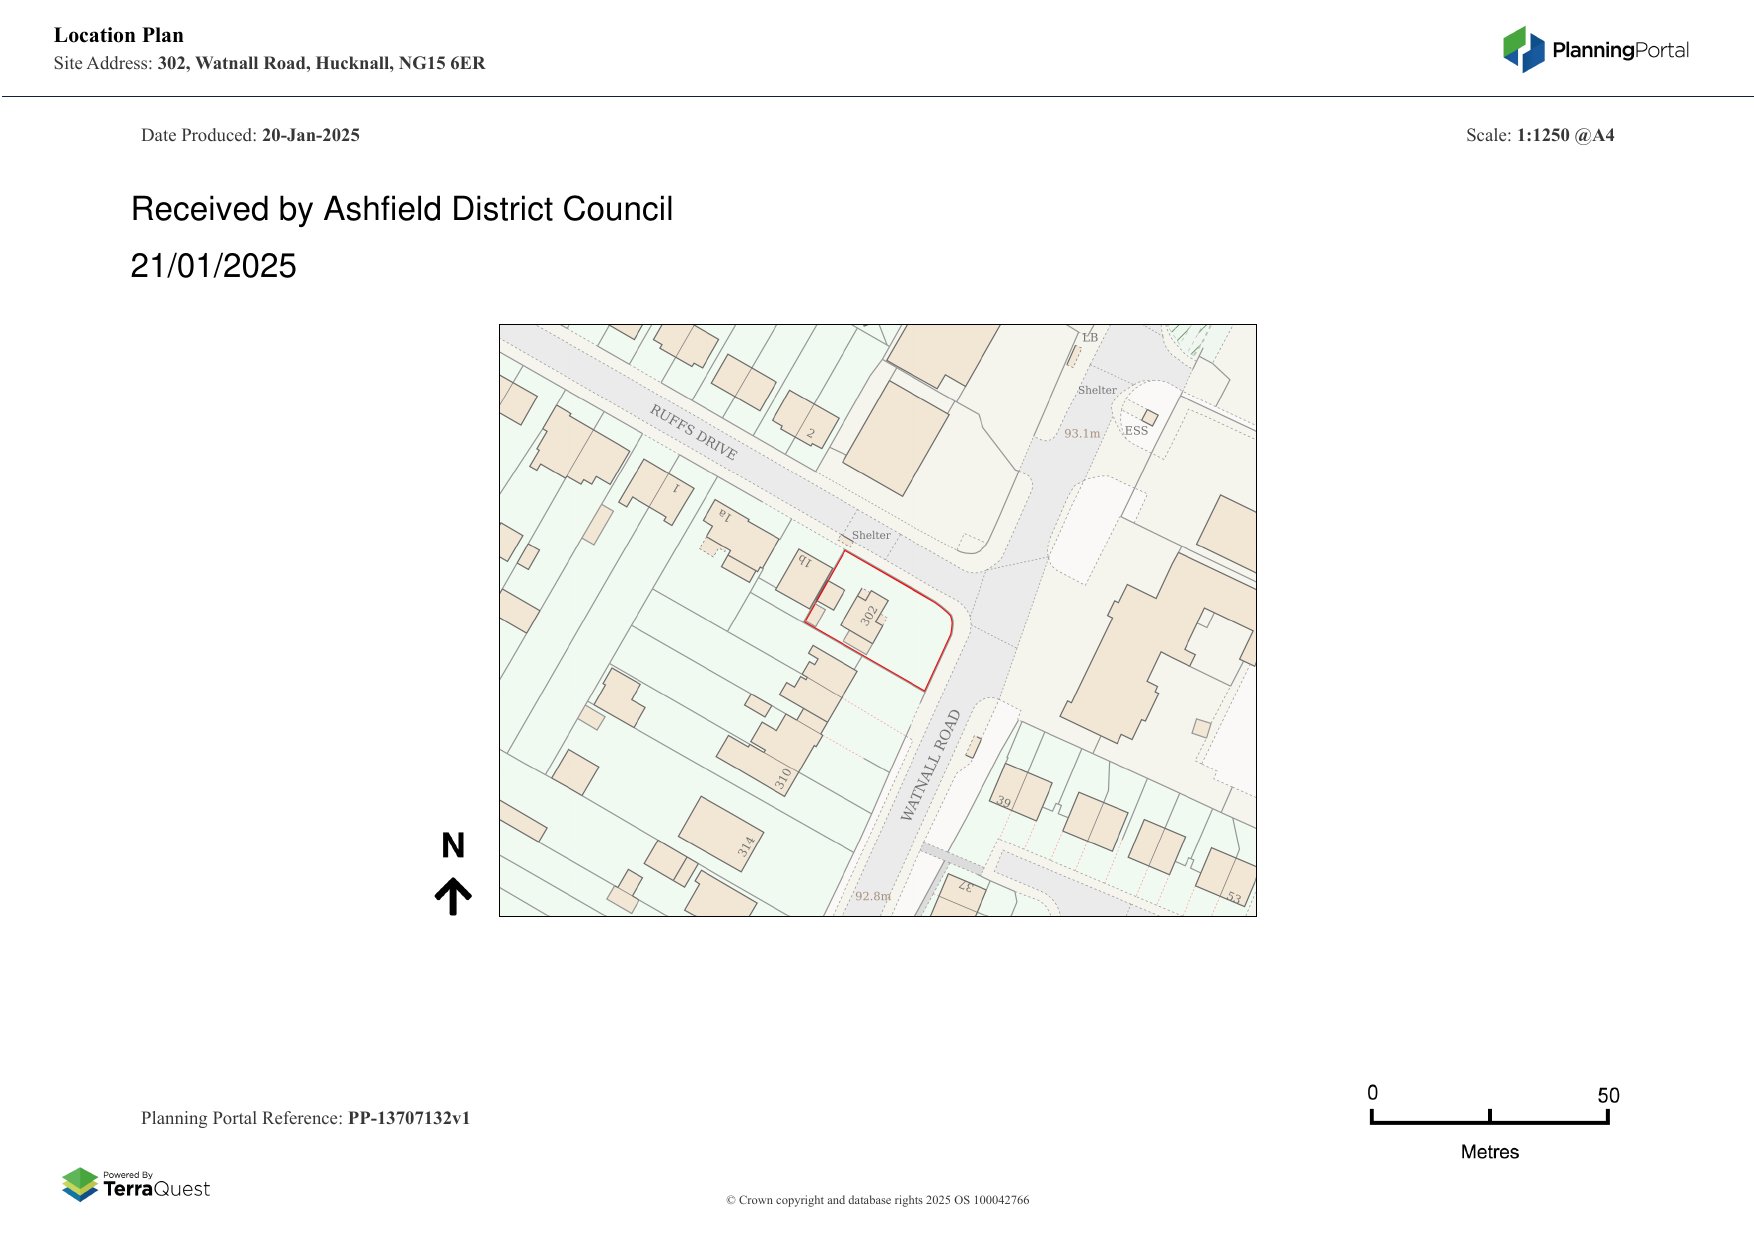Click the bold N compass letter

(453, 846)
